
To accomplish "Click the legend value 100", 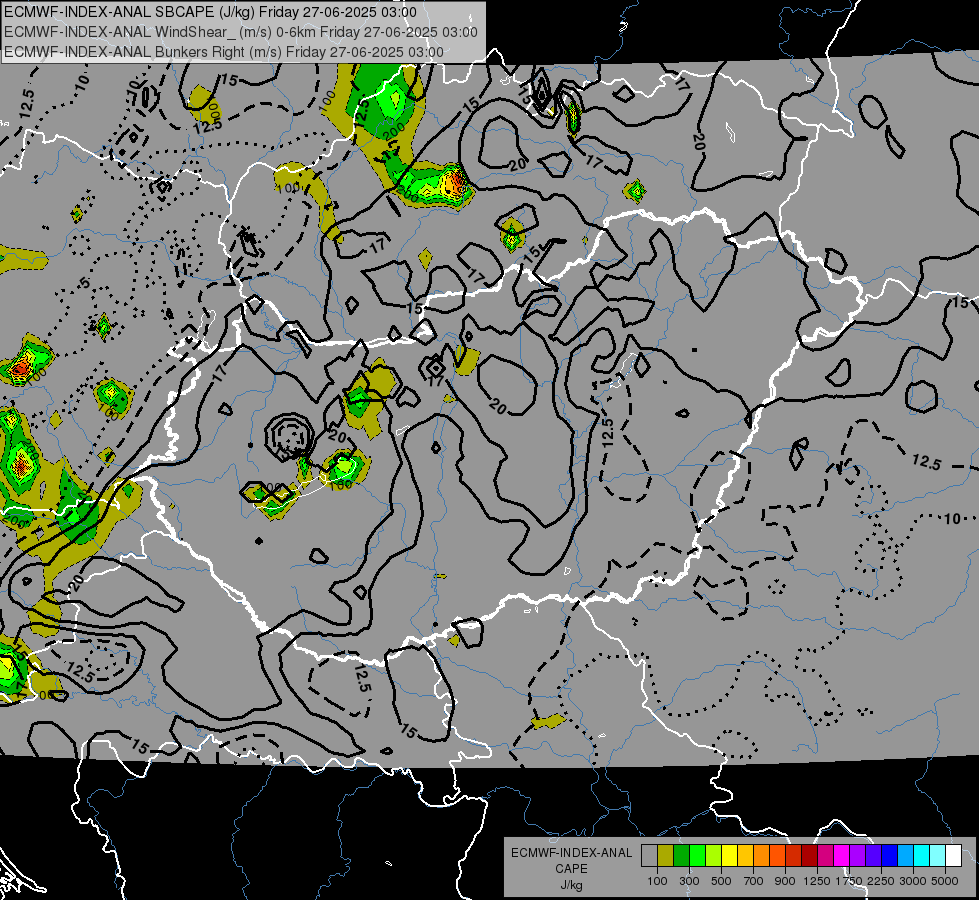I will point(657,881).
